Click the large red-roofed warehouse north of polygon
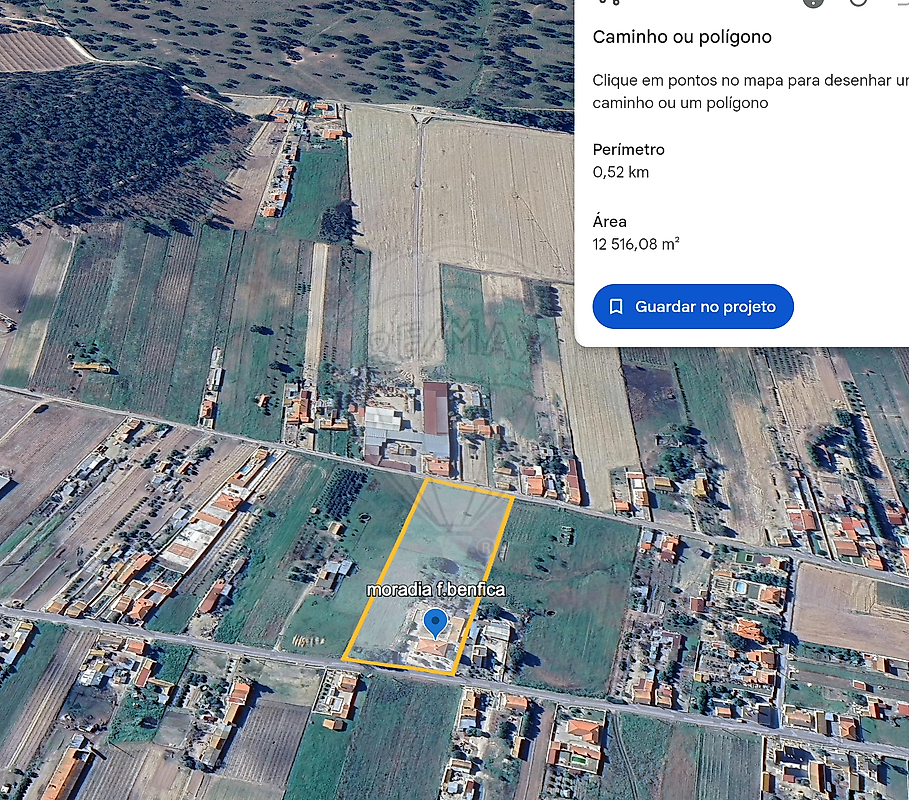The image size is (909, 800). coord(436,408)
